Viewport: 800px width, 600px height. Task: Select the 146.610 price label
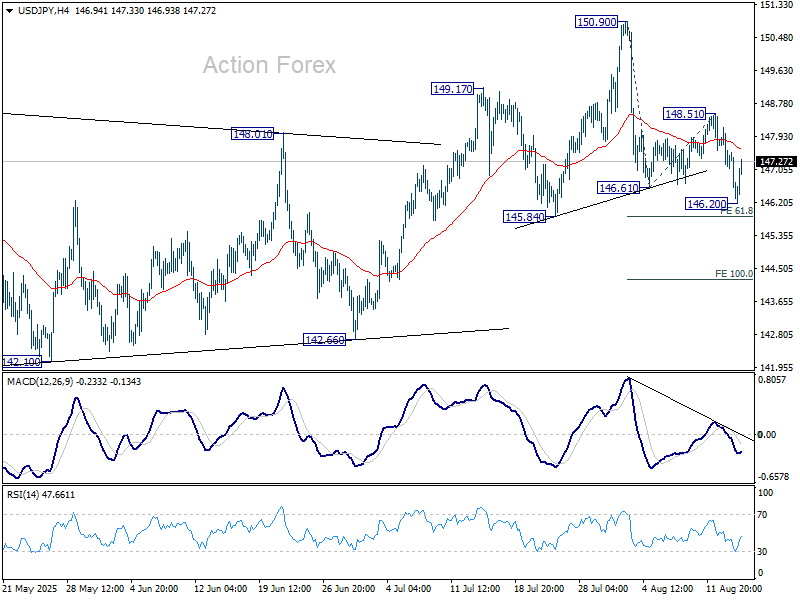[618, 188]
